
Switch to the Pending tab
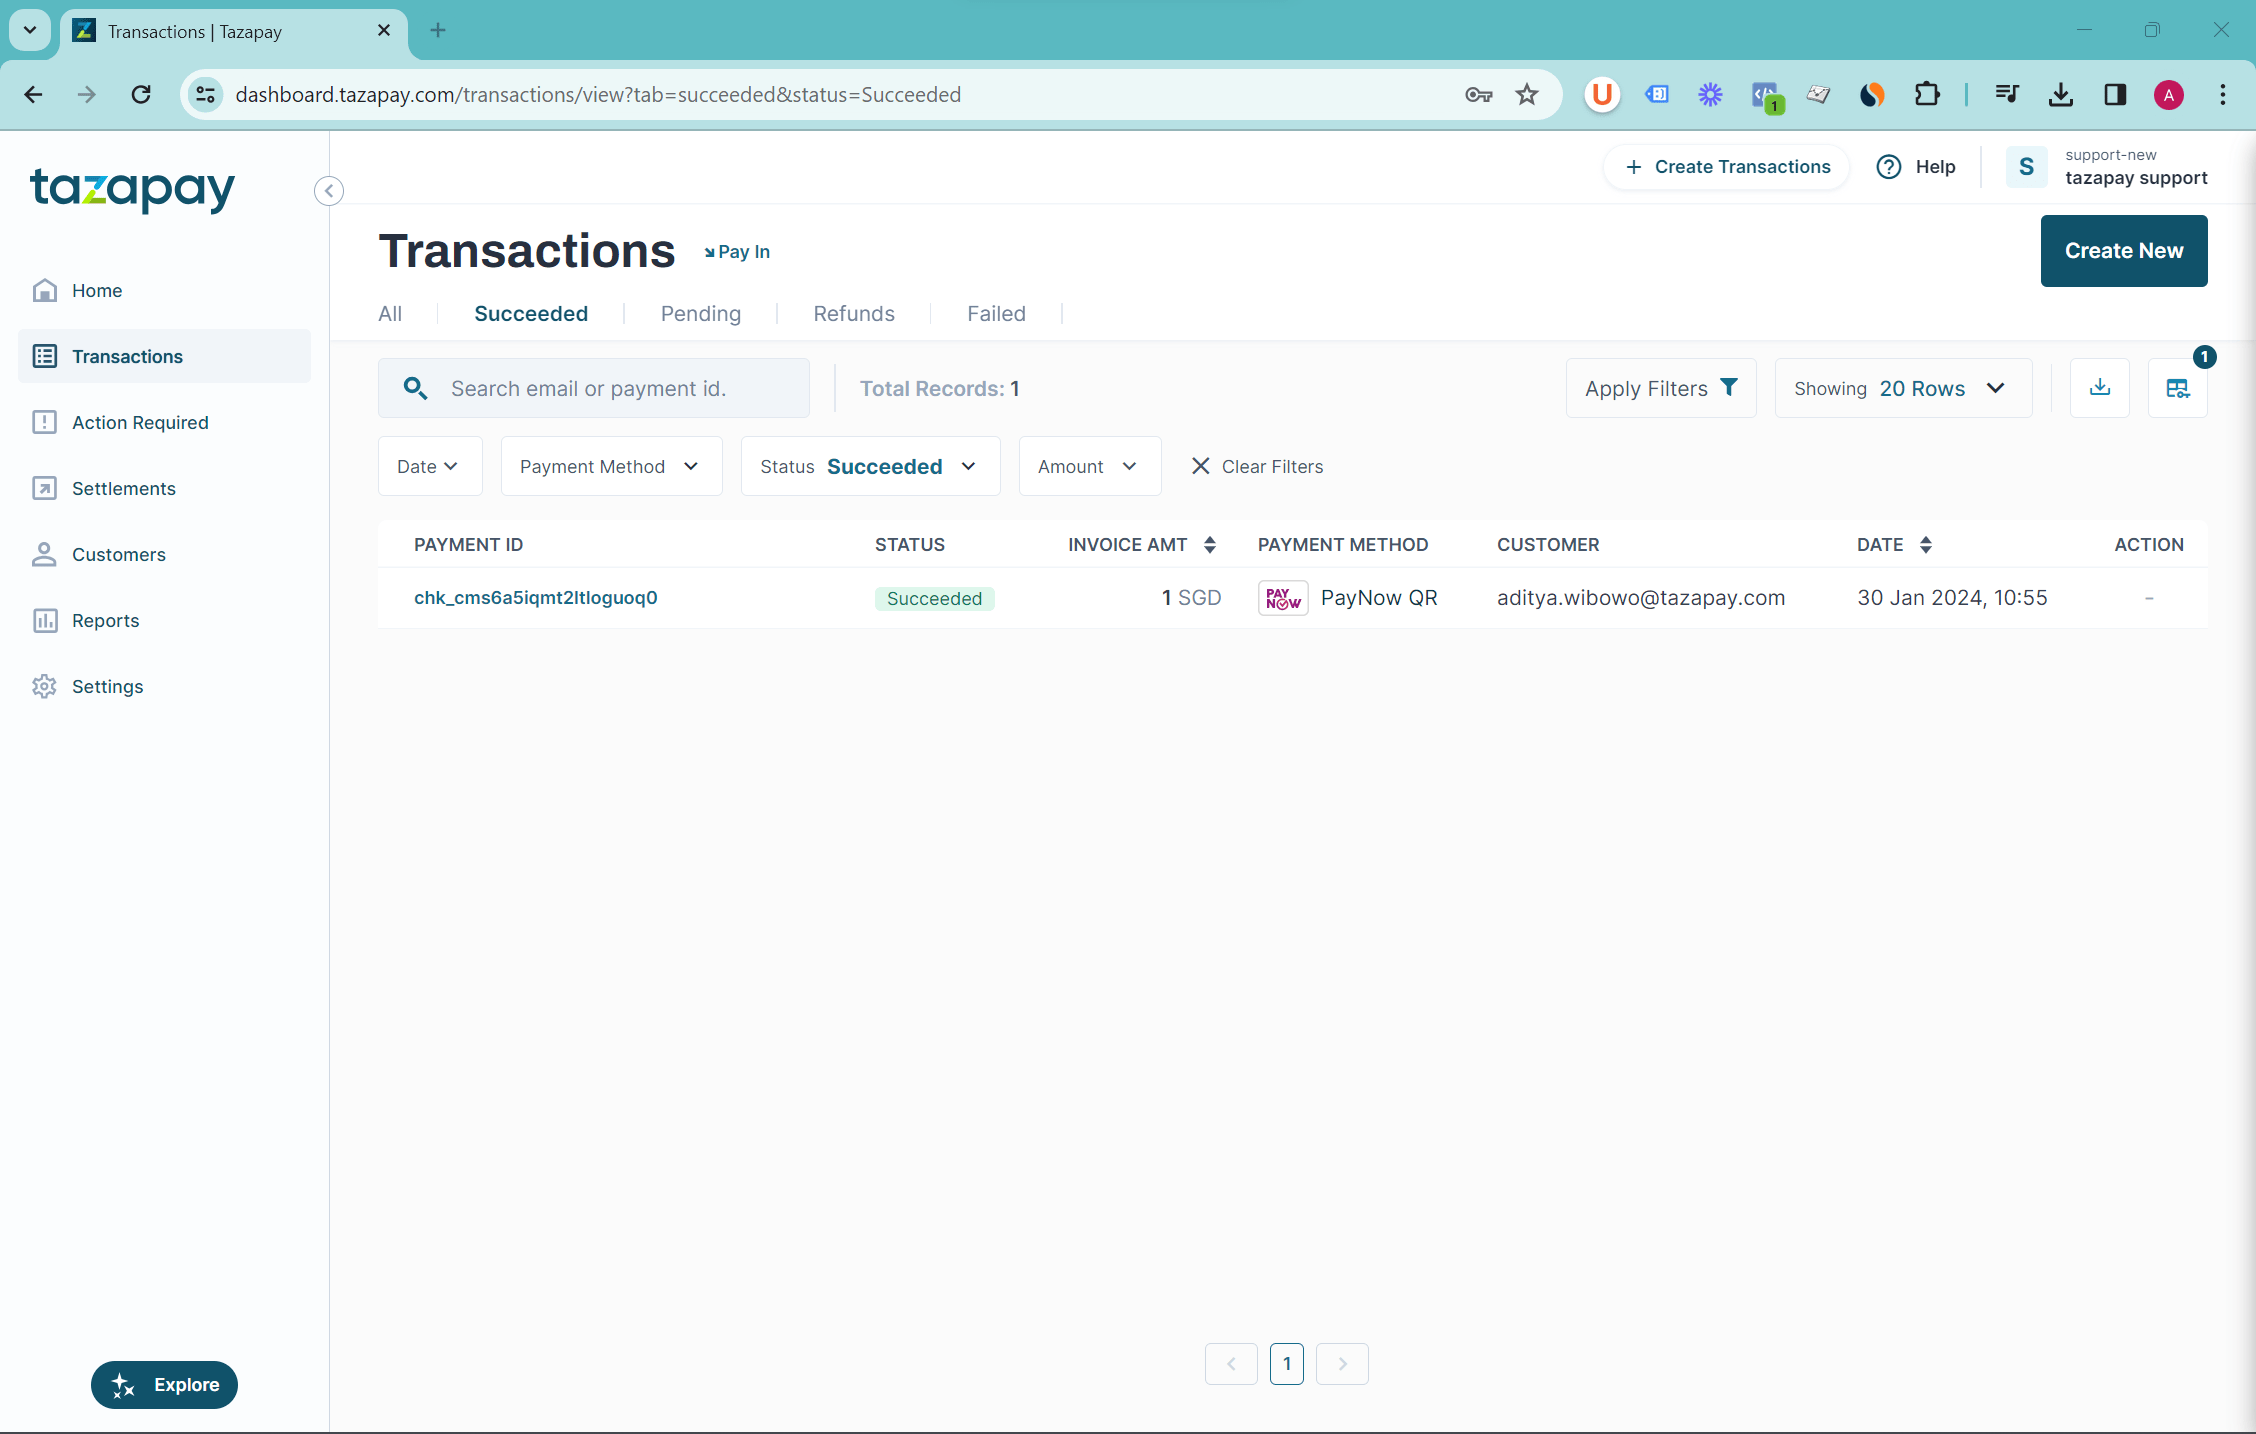(x=700, y=313)
